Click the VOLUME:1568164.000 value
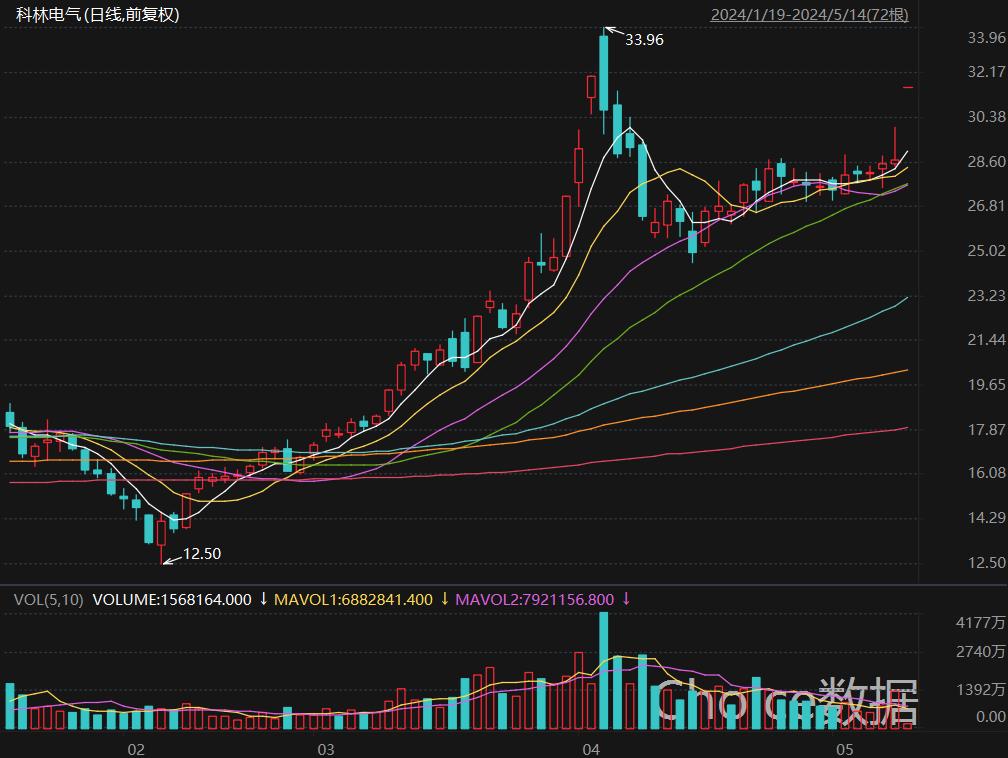 click(x=172, y=600)
